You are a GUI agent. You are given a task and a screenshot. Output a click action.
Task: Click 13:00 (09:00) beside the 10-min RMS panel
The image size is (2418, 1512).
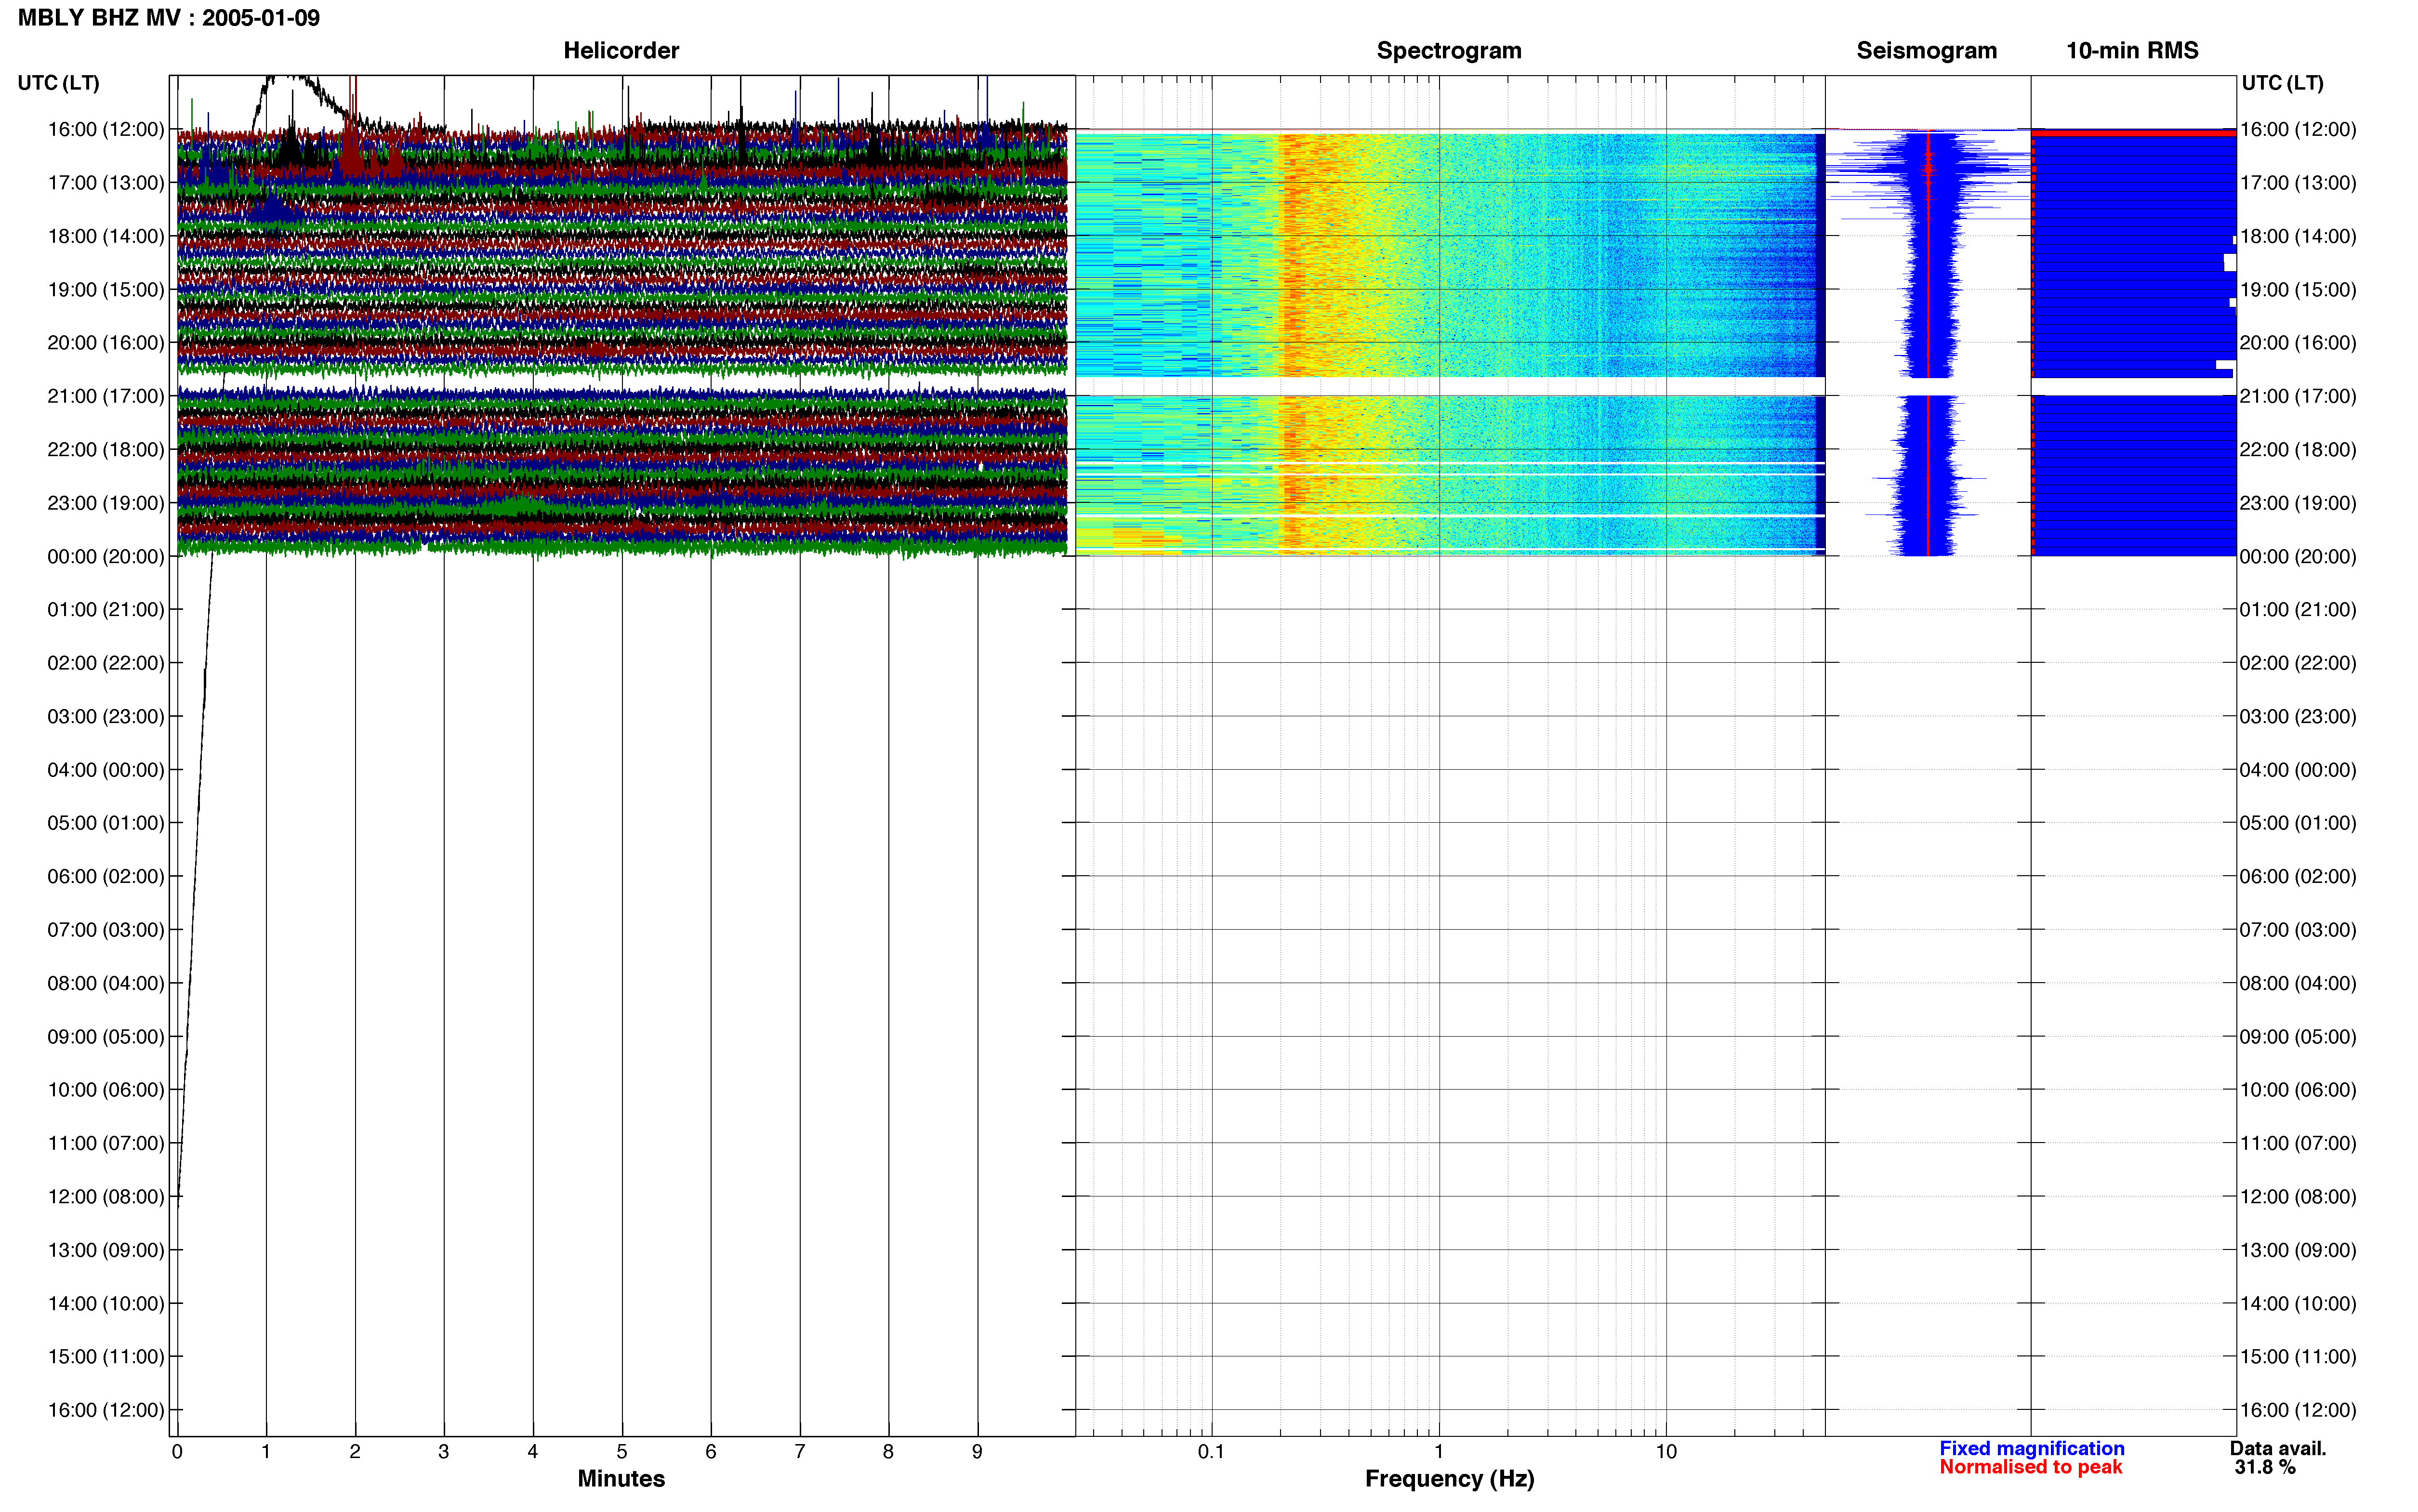[2298, 1250]
